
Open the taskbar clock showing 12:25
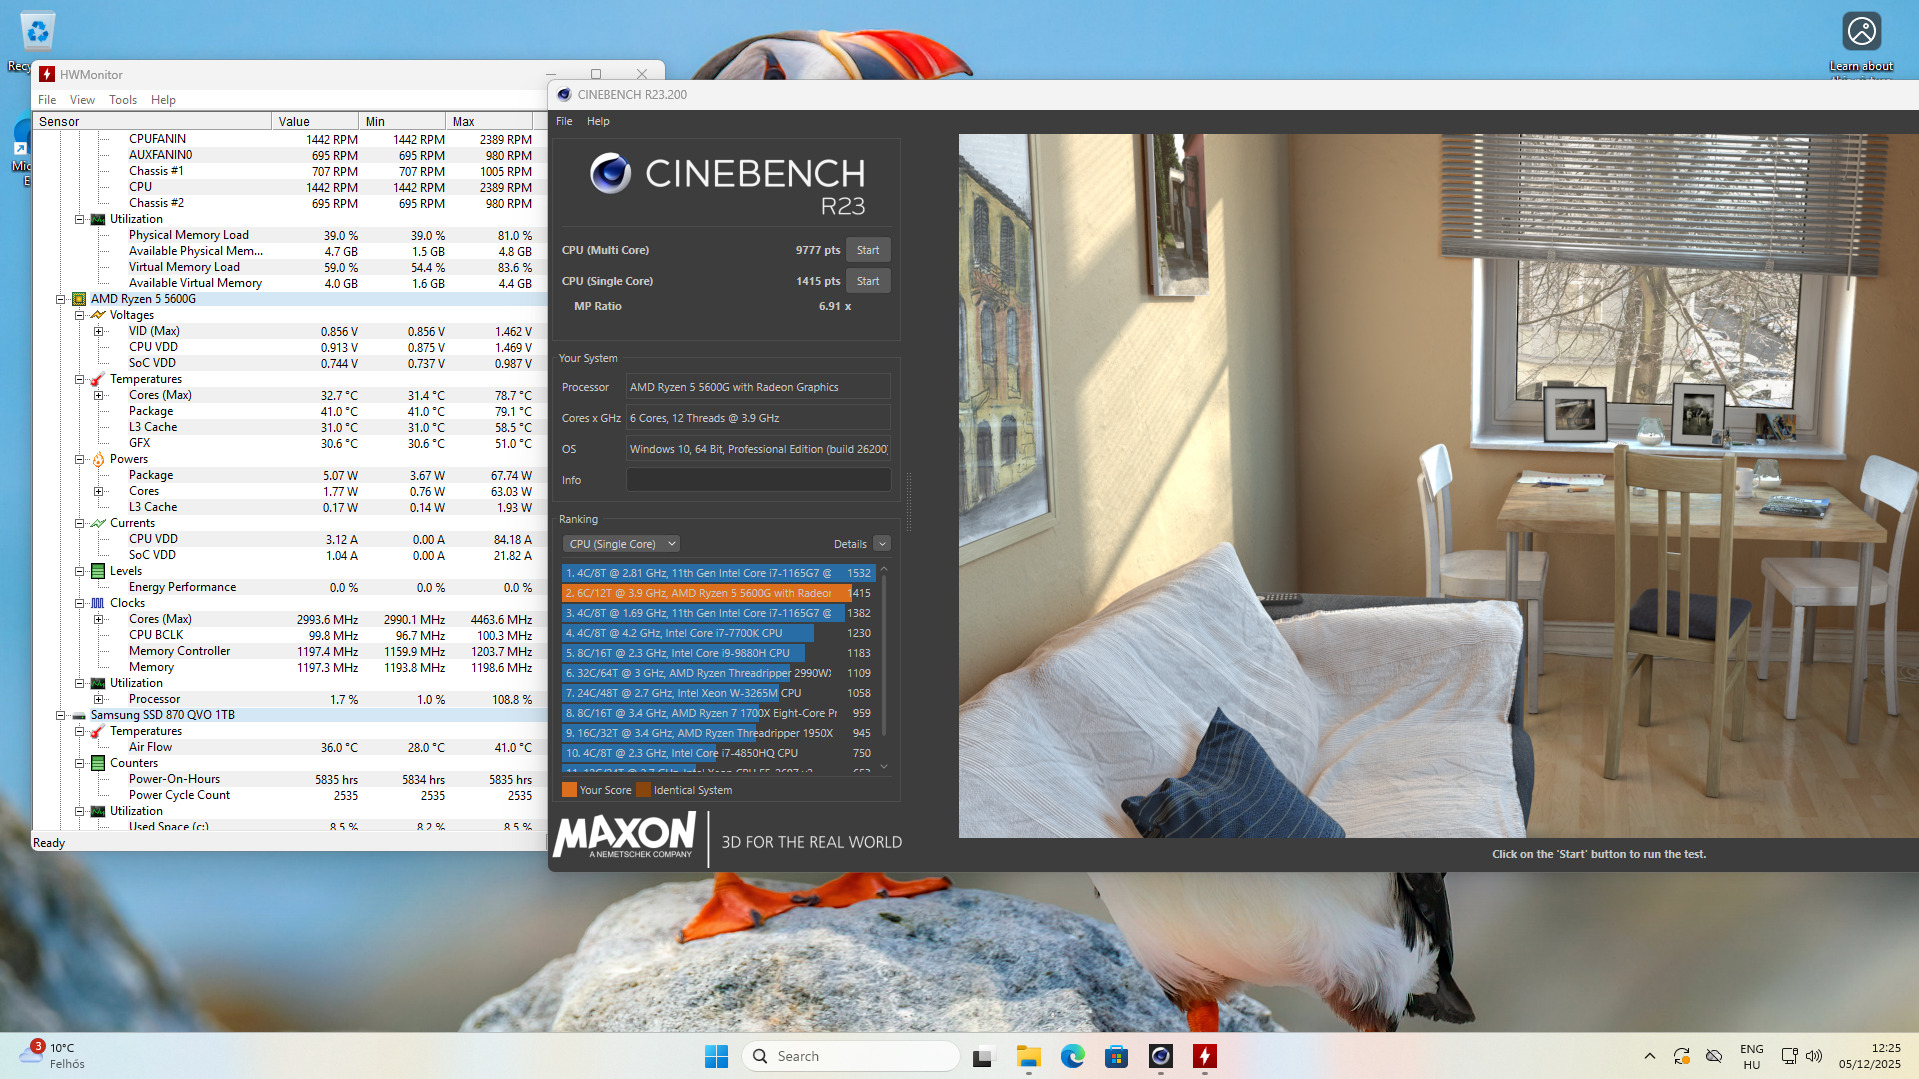pos(1869,1056)
